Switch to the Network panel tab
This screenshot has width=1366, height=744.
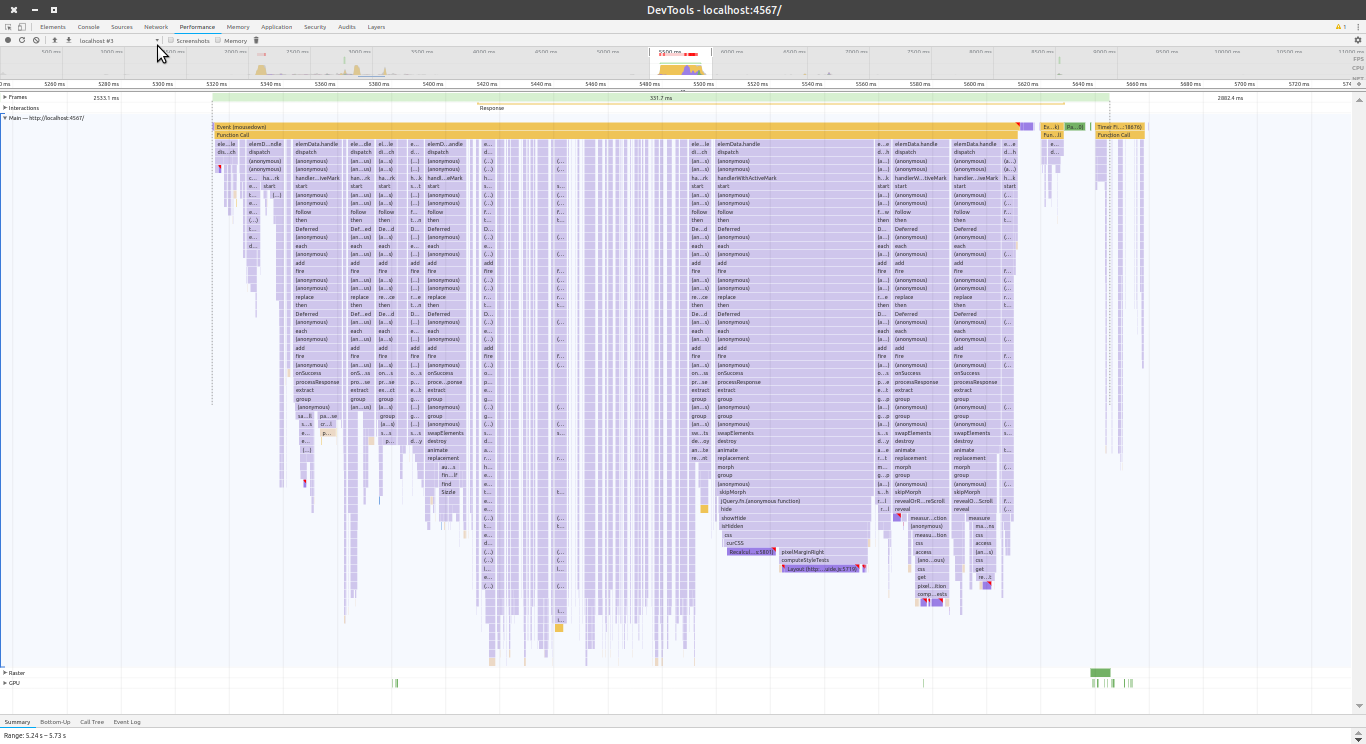point(156,27)
